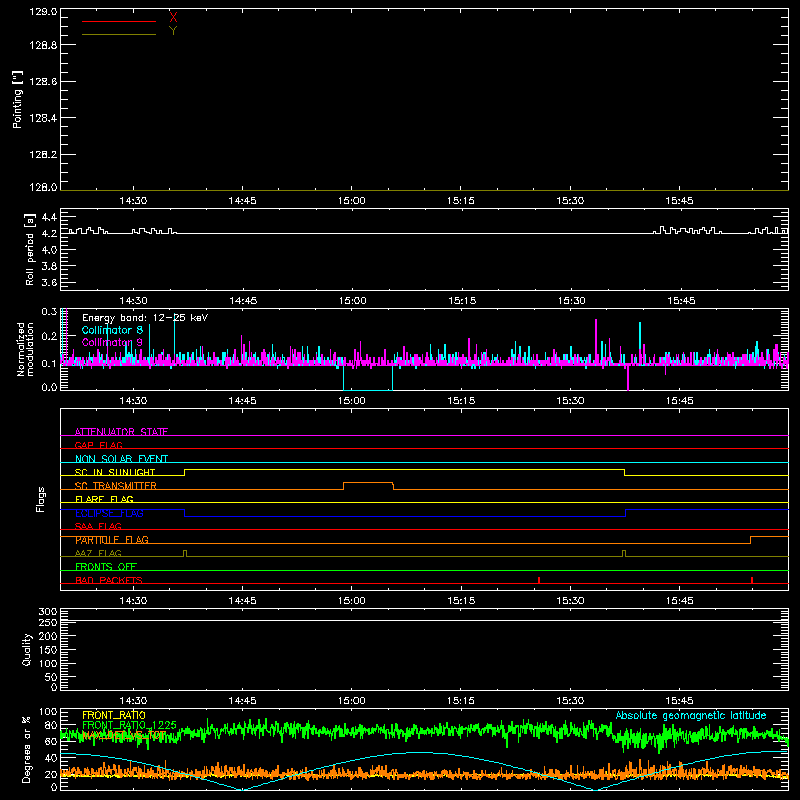The image size is (800, 800).
Task: Click the SC_TRANSMITTER flag label
Action: pyautogui.click(x=116, y=486)
